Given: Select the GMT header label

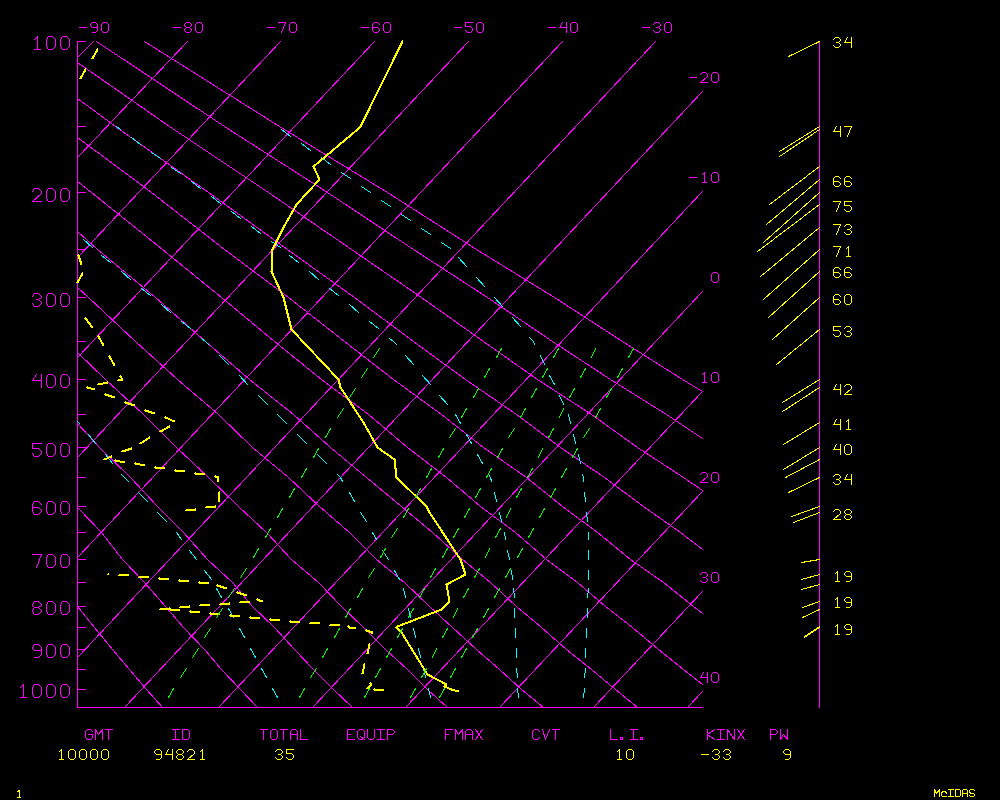Looking at the screenshot, I should pos(99,735).
